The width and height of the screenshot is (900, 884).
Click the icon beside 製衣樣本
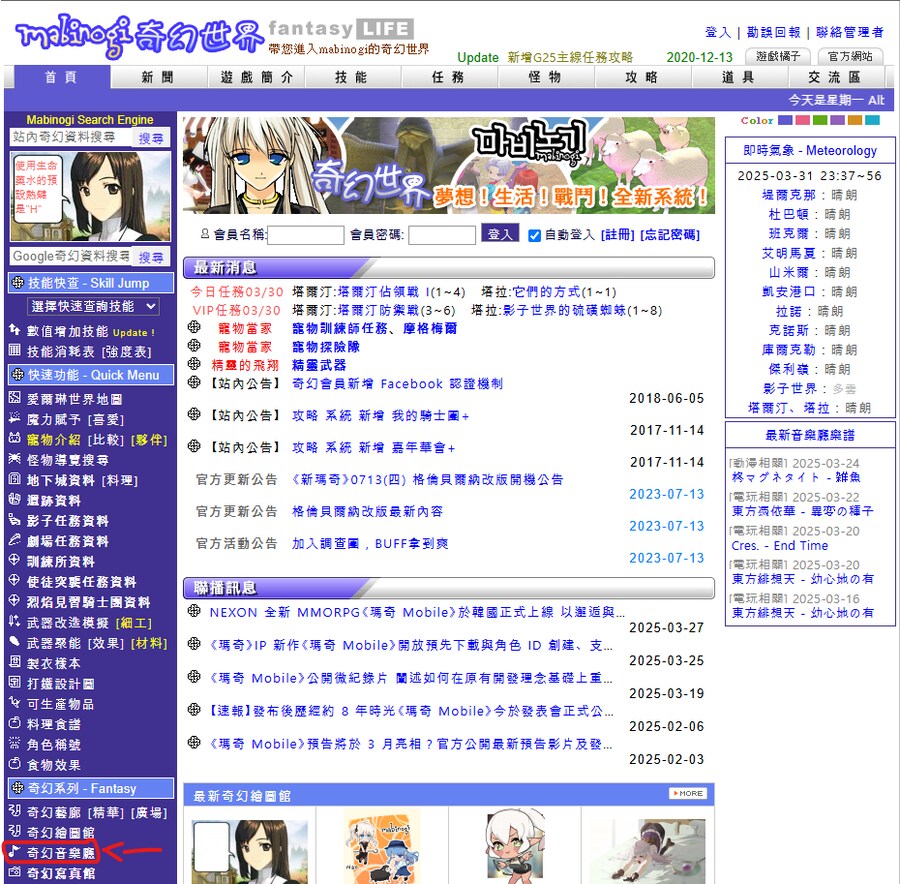click(x=14, y=661)
